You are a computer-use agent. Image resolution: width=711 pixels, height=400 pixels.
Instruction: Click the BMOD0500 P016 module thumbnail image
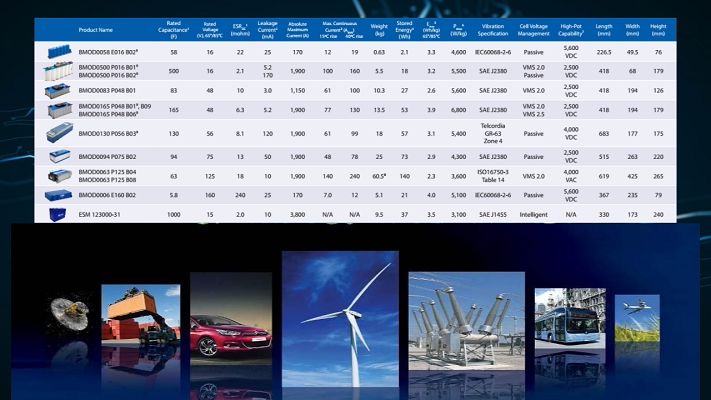[58, 71]
